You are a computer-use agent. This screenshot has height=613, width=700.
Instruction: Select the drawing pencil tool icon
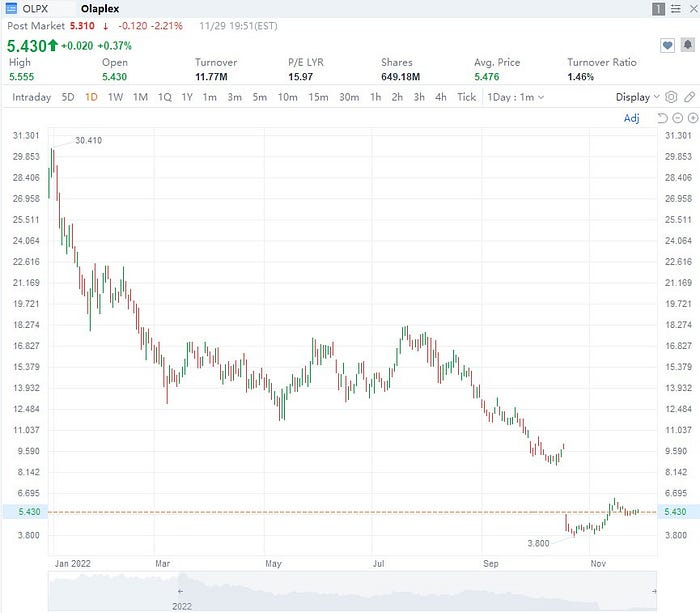(x=690, y=97)
